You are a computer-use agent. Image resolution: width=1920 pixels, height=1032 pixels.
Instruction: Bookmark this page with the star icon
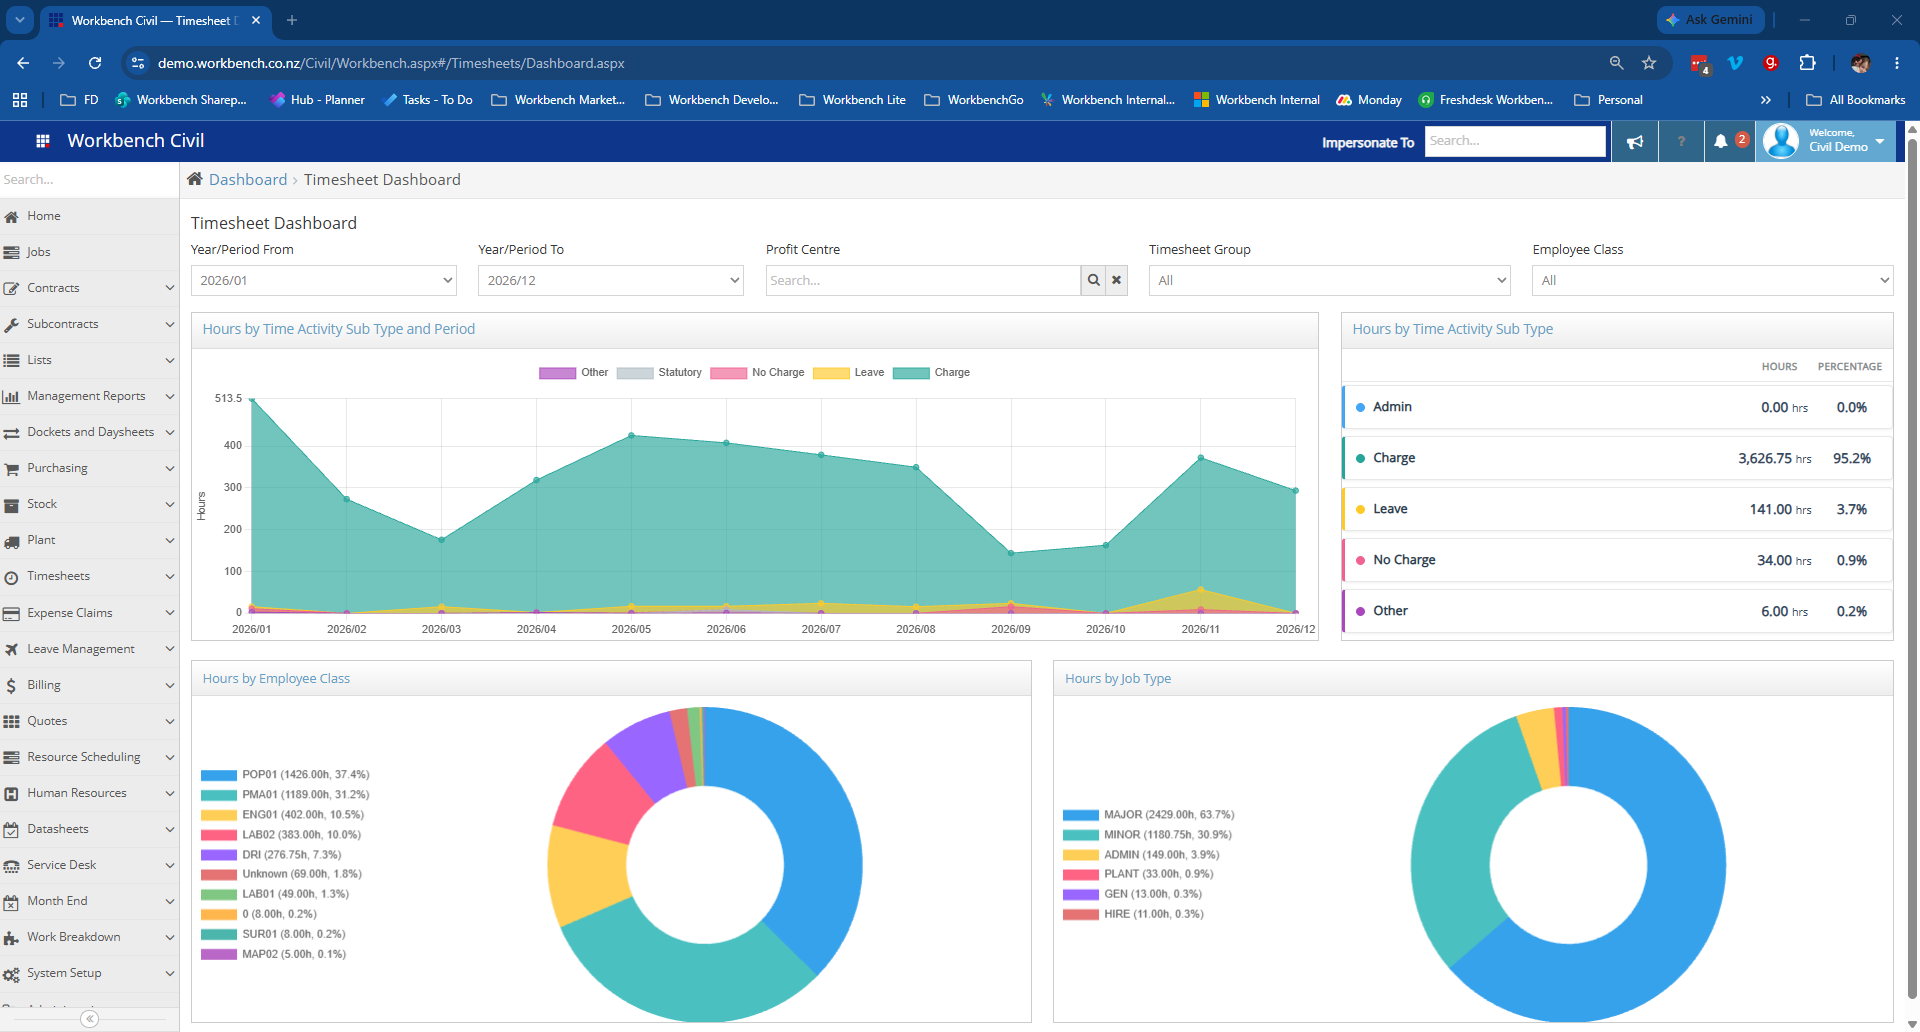point(1649,63)
